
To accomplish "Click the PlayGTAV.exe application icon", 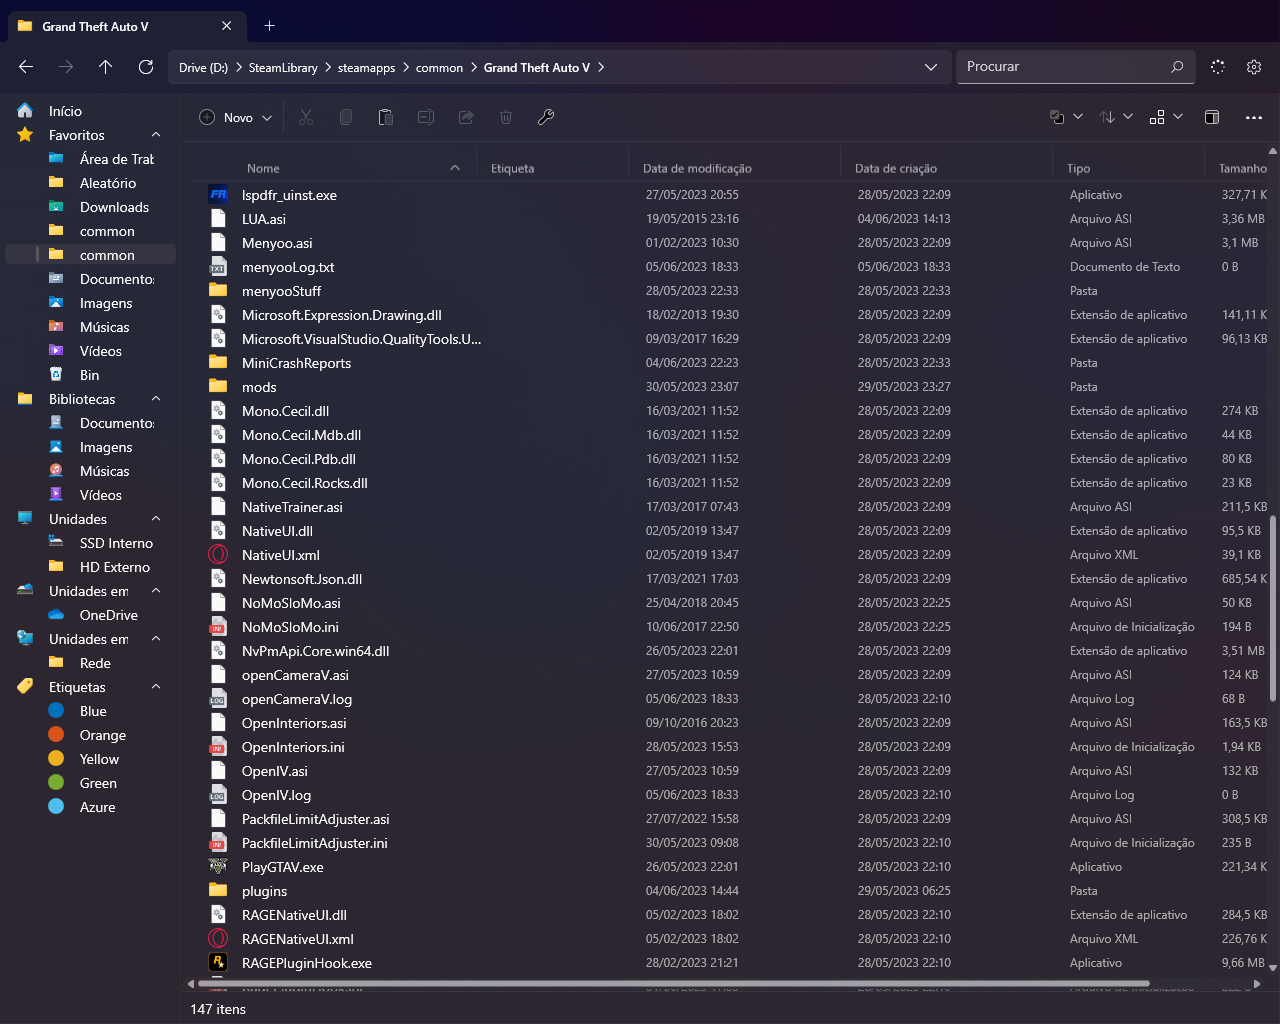I will point(218,867).
